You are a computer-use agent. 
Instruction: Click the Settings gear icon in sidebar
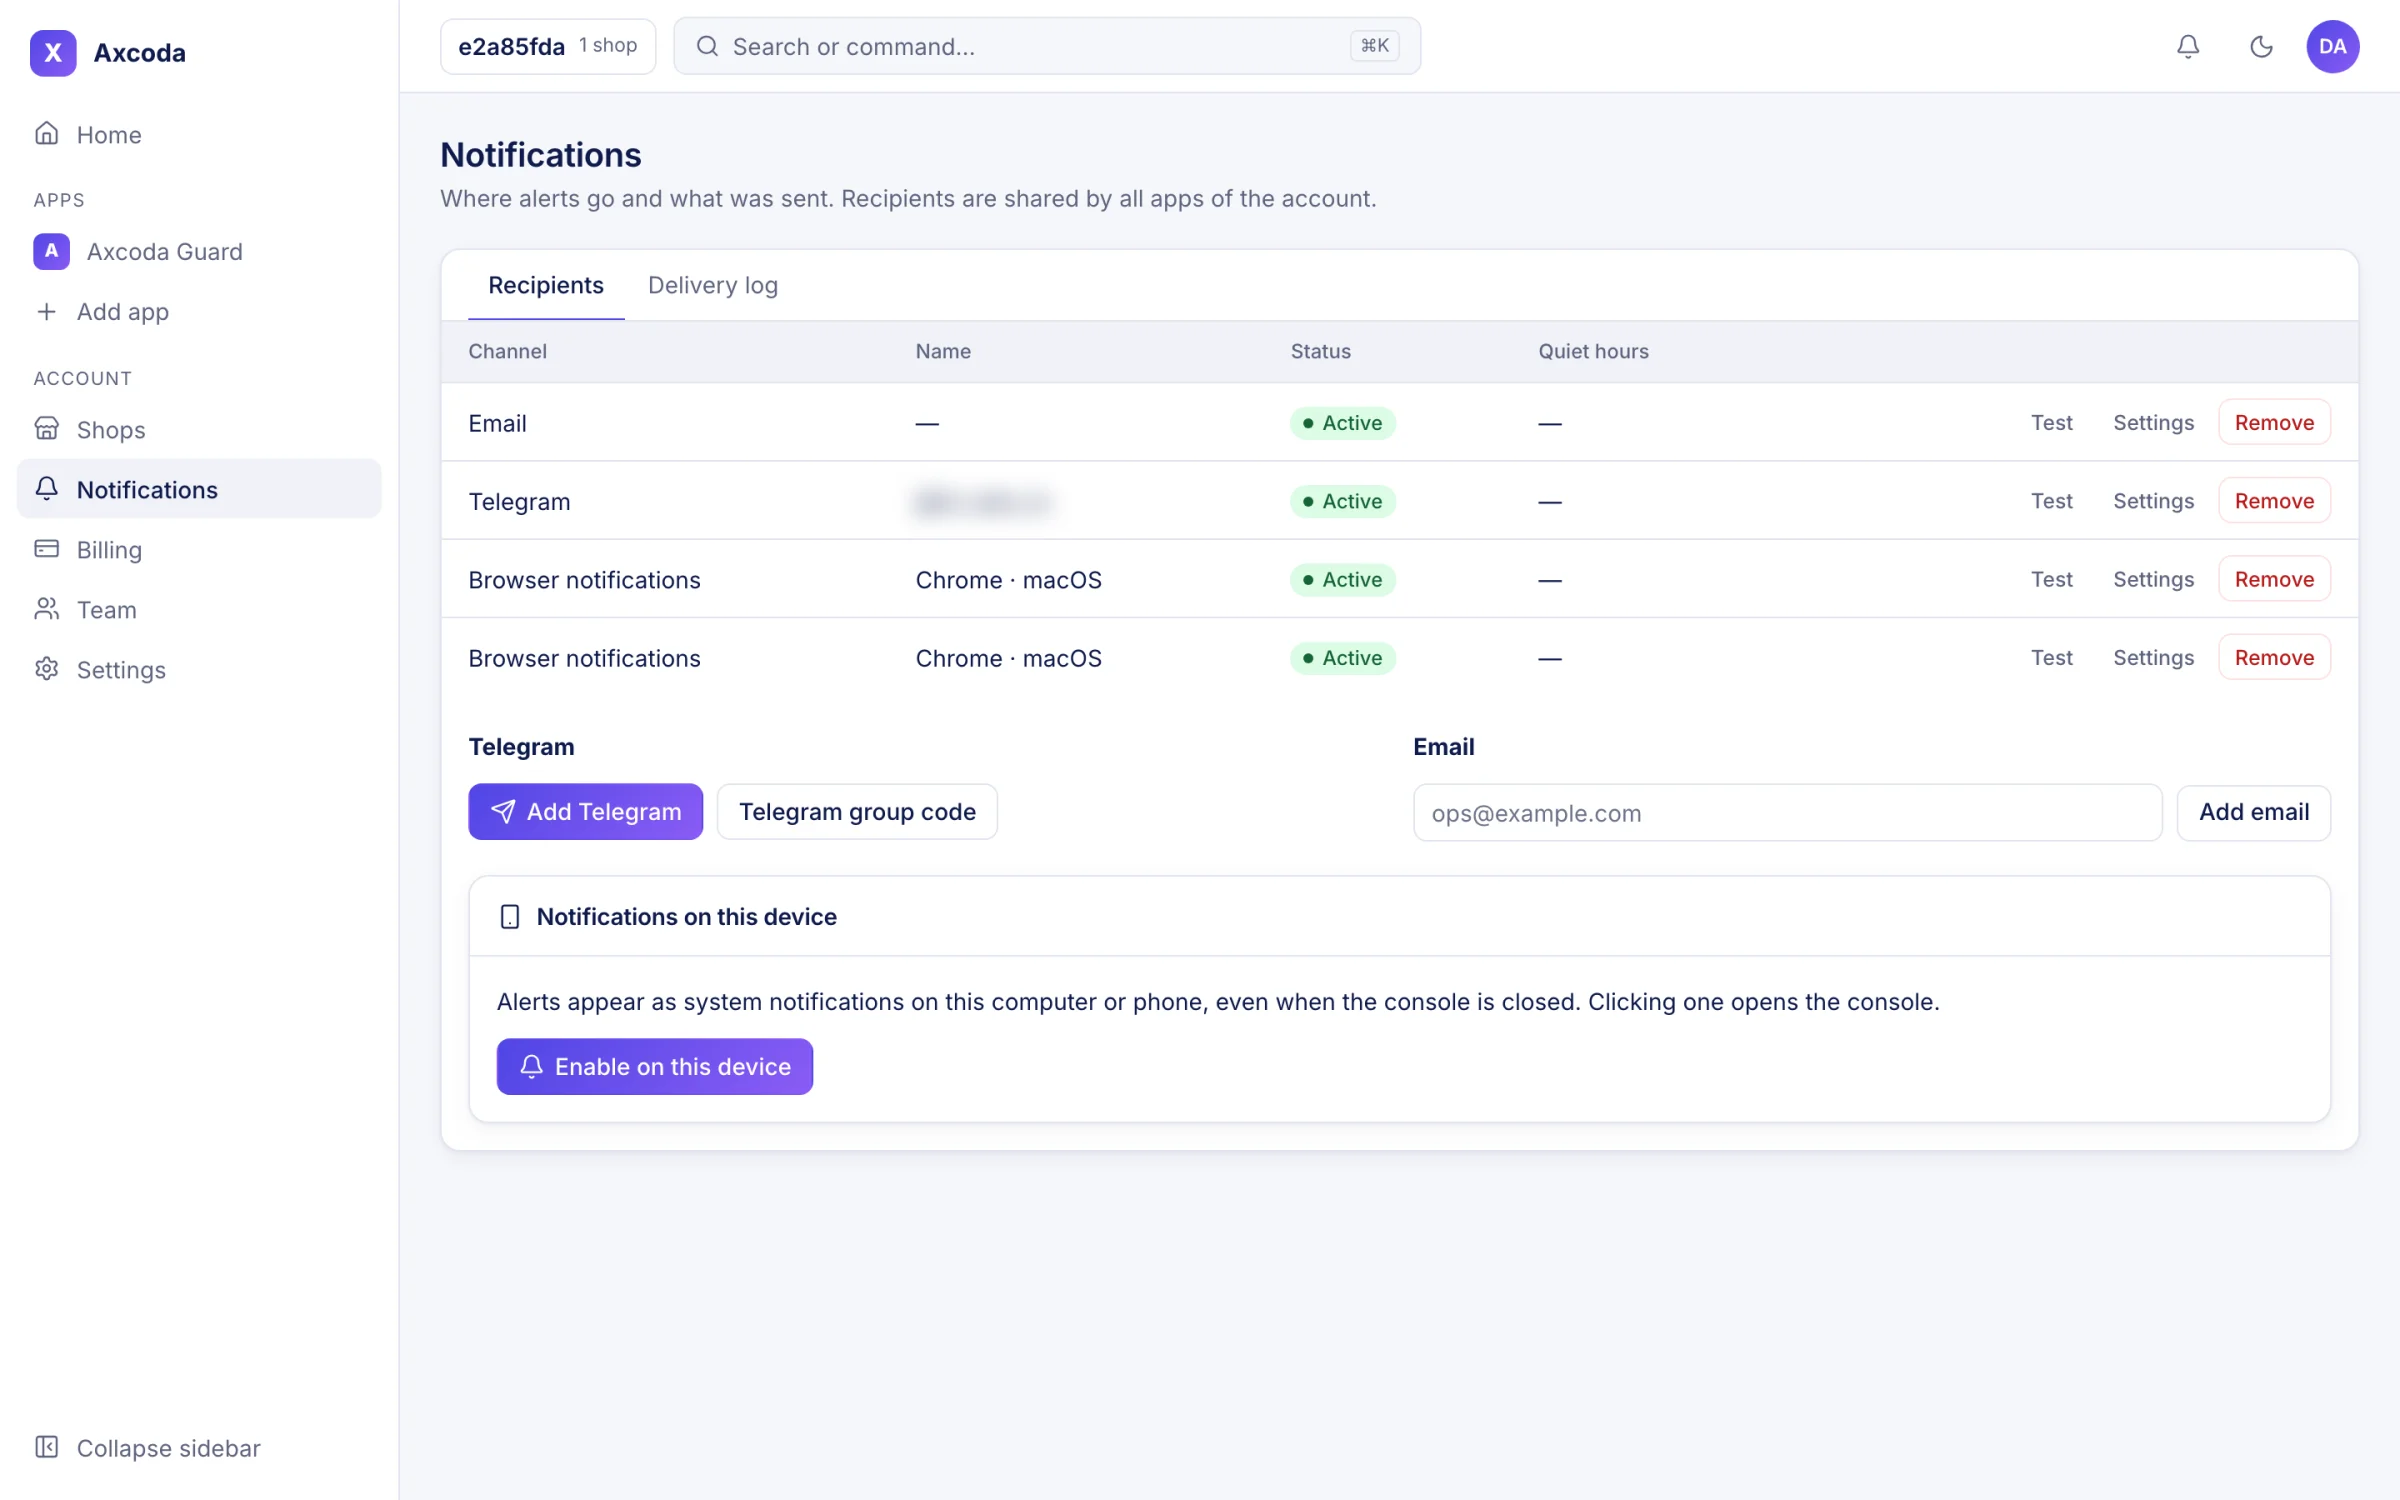(x=47, y=669)
